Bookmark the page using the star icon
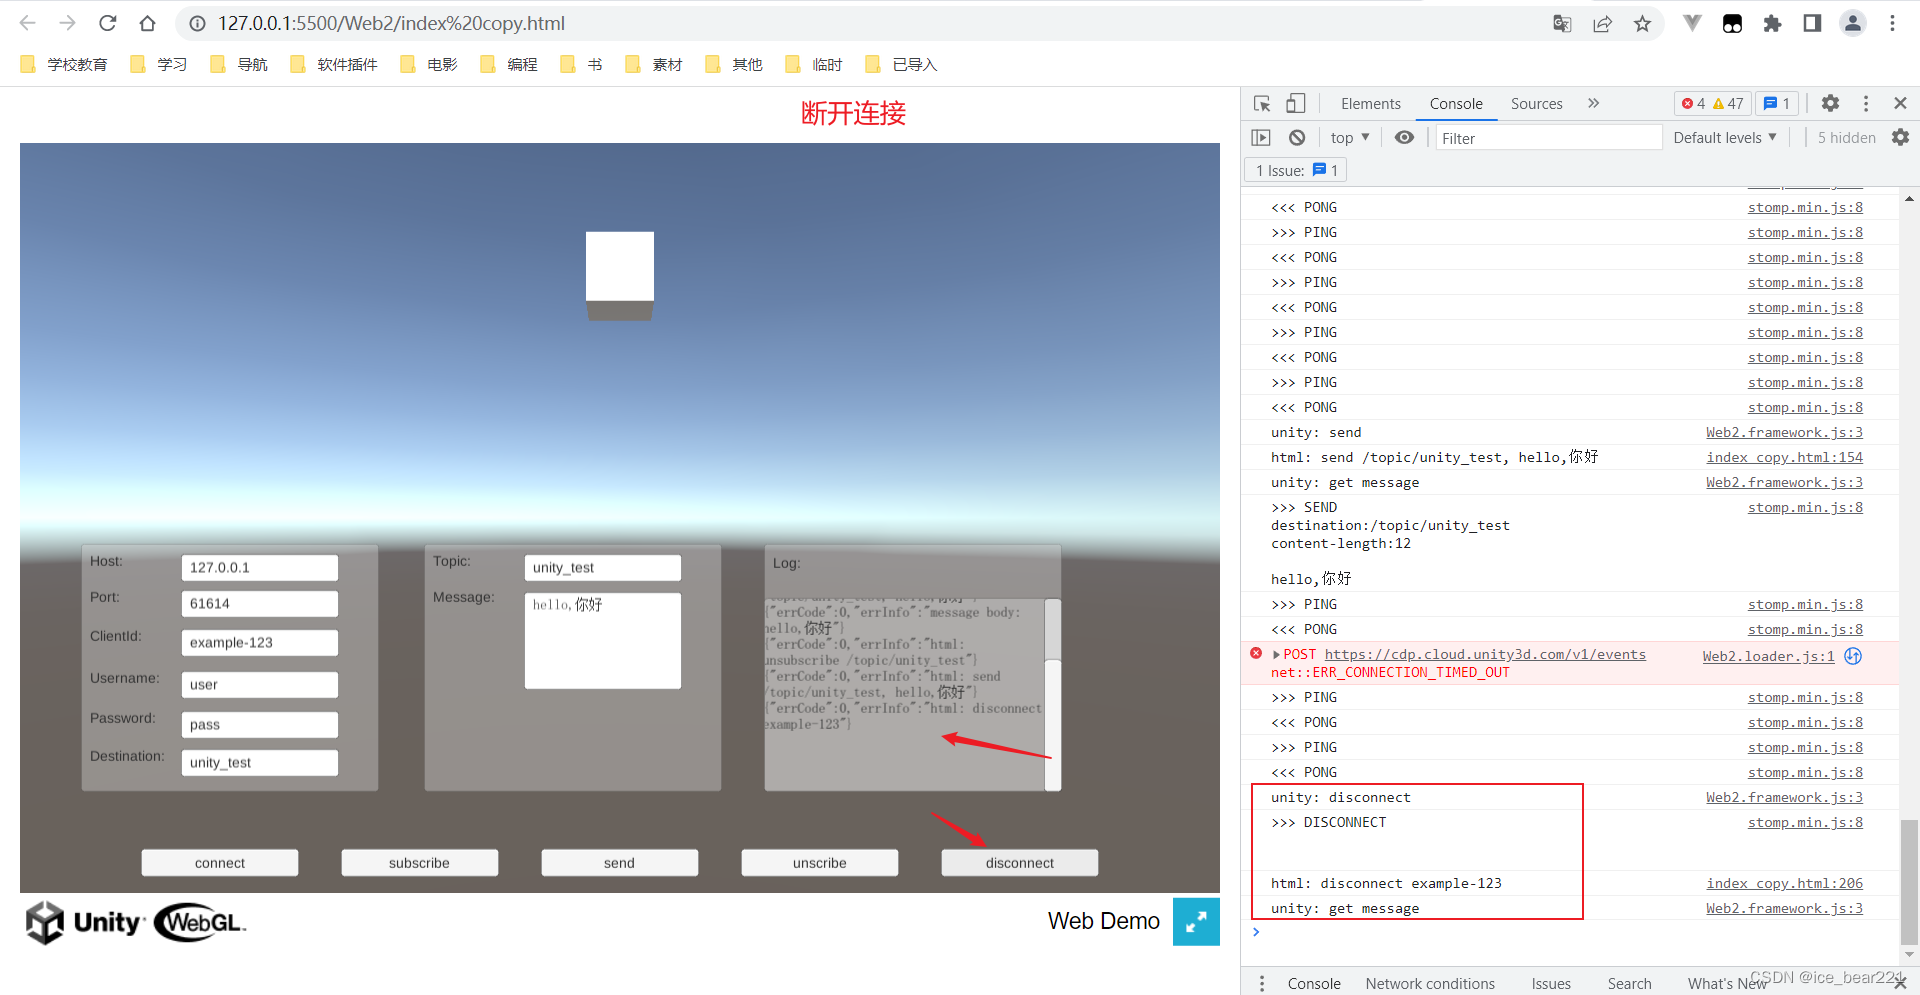Viewport: 1920px width, 995px height. (x=1641, y=23)
